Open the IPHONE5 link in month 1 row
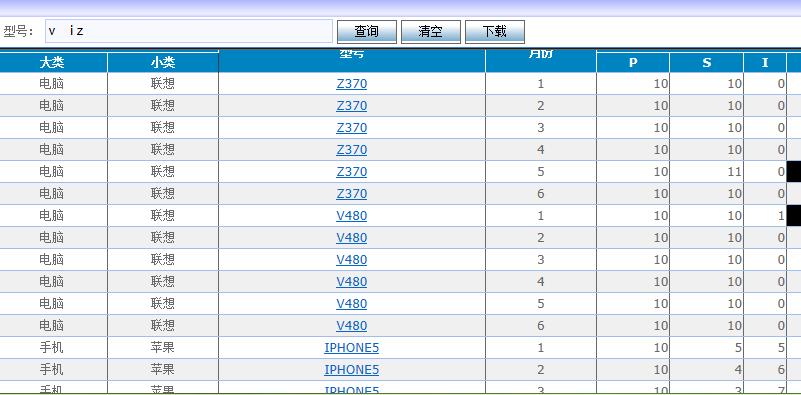Screen dimensions: 801x395 pyautogui.click(x=351, y=347)
